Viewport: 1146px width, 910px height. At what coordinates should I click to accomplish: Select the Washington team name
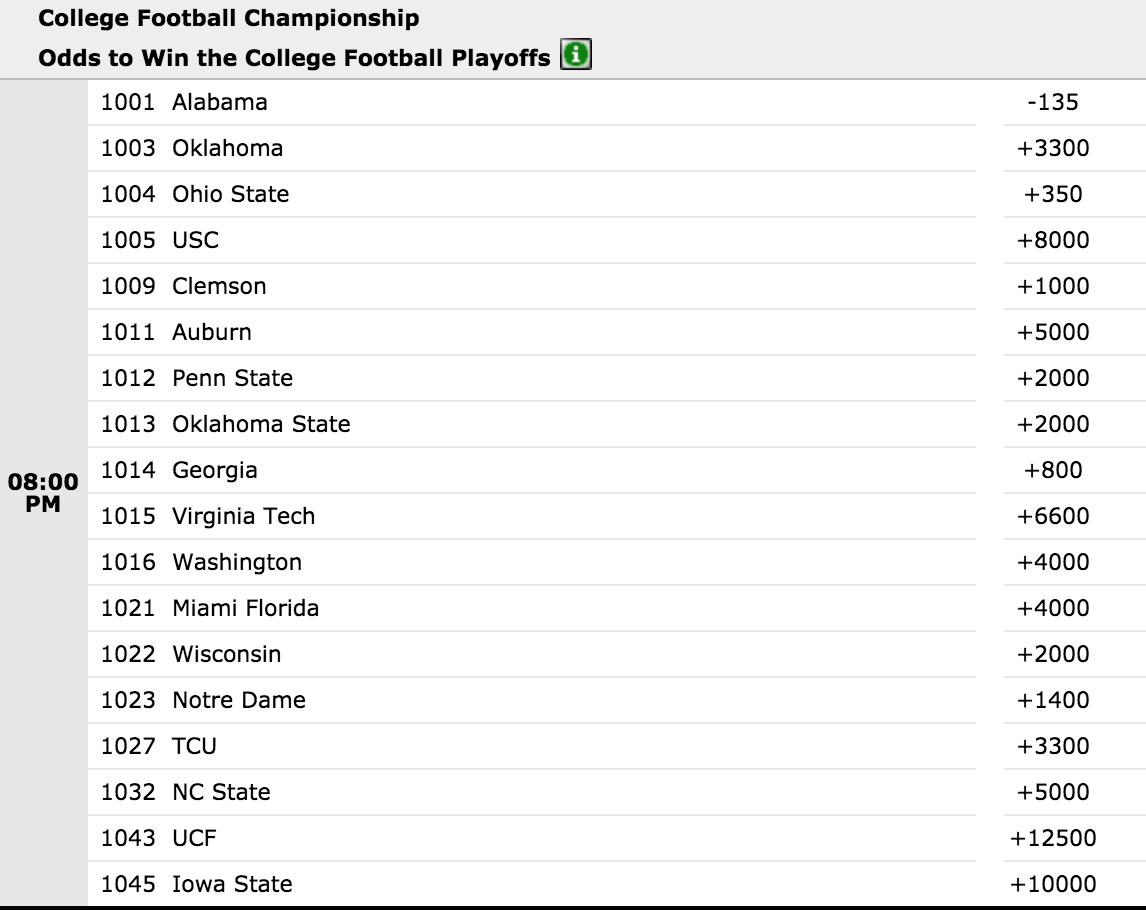tap(237, 562)
